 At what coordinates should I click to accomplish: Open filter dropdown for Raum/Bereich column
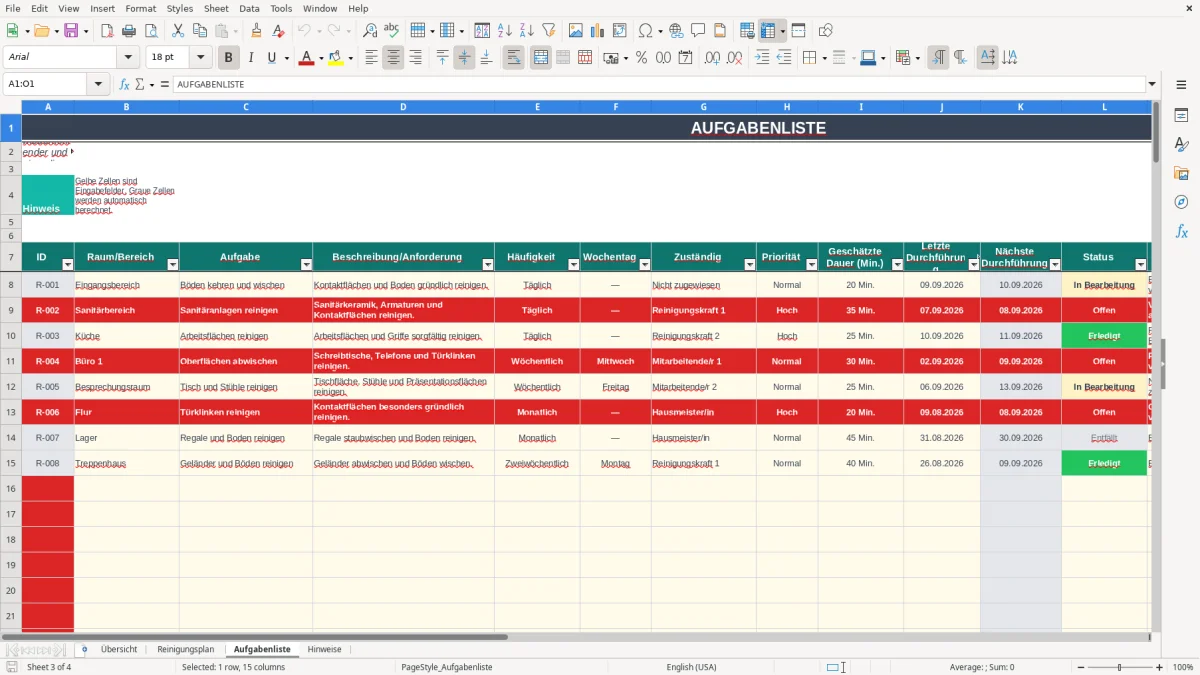(173, 265)
